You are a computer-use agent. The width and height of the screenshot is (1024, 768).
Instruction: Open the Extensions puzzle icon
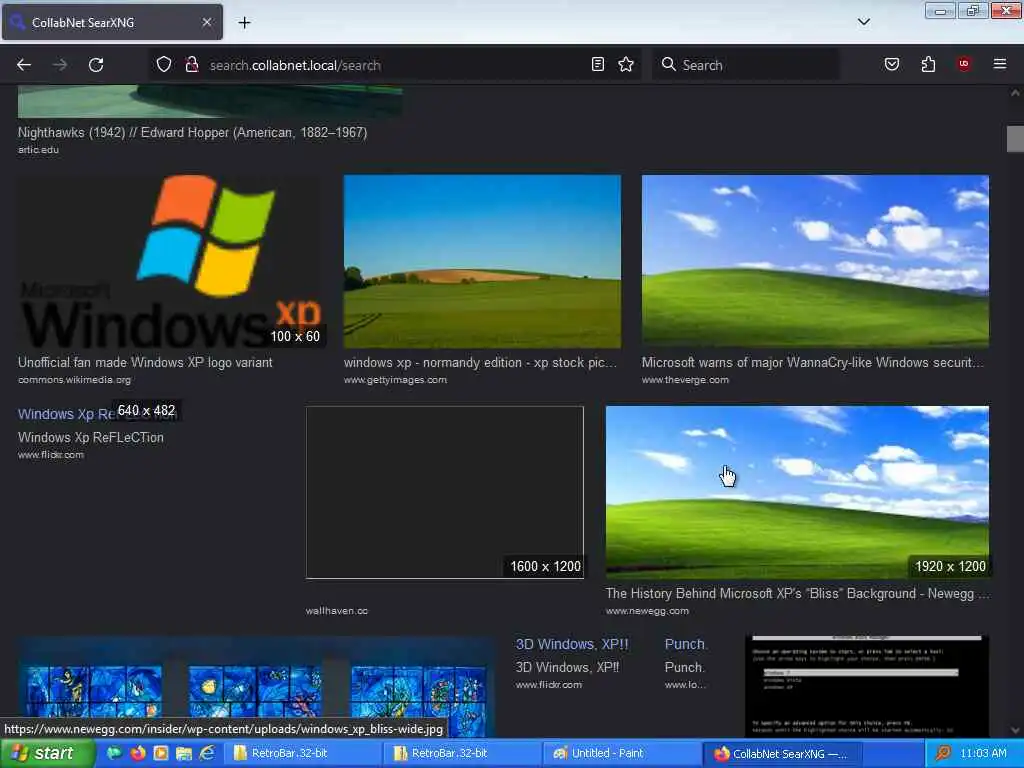(x=928, y=64)
